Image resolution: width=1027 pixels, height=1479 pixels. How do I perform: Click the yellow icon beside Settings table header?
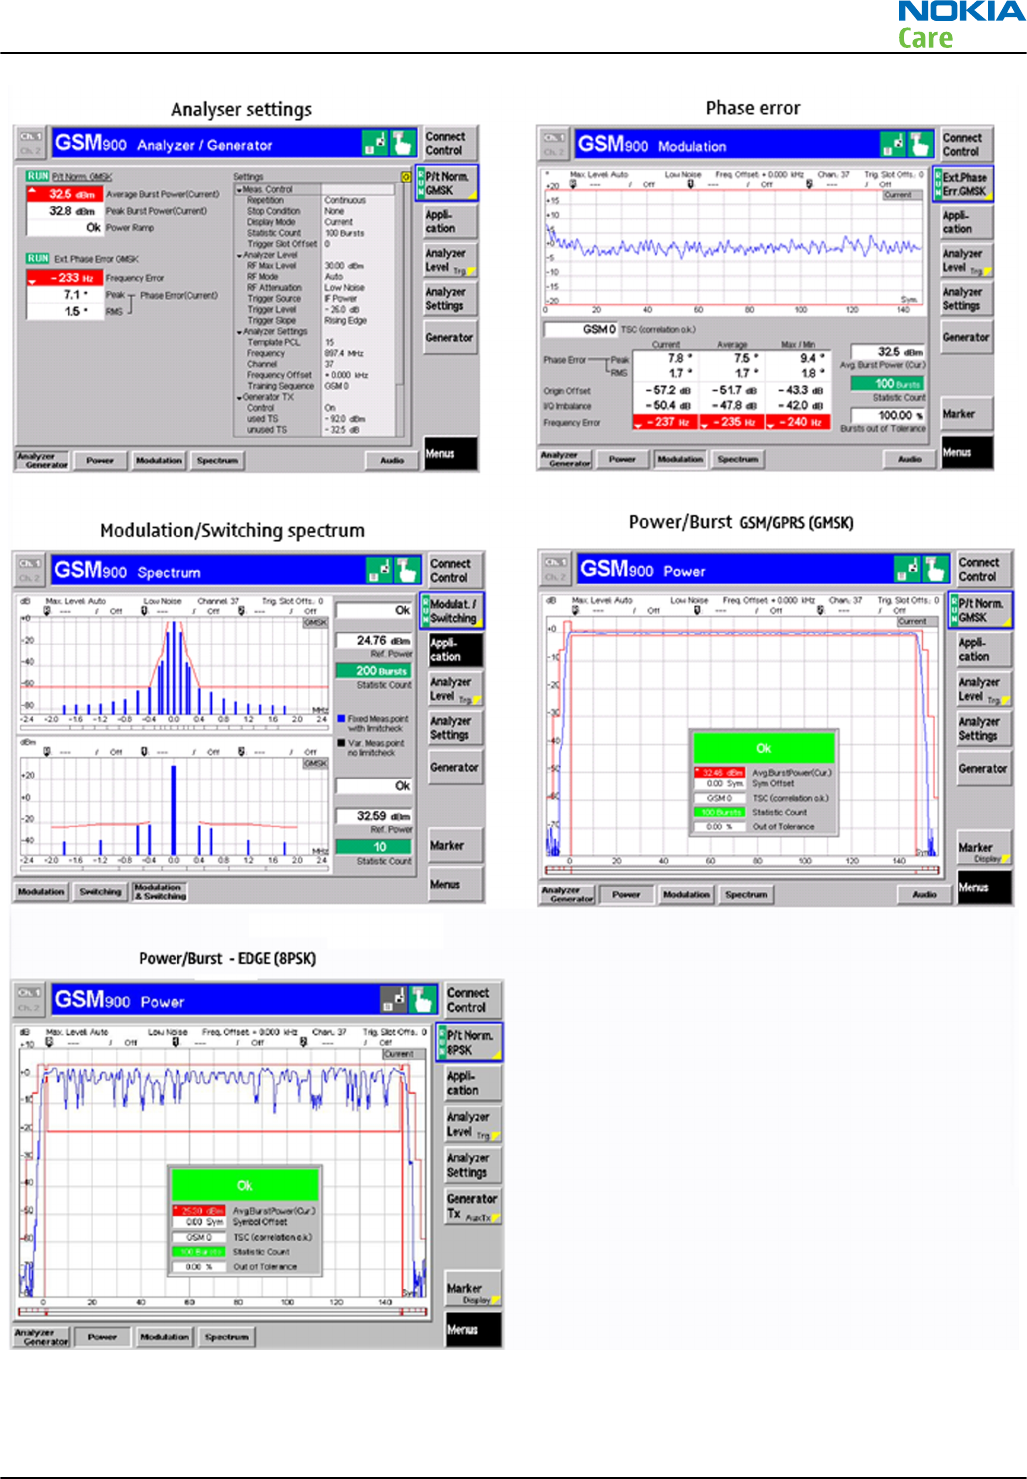(405, 177)
